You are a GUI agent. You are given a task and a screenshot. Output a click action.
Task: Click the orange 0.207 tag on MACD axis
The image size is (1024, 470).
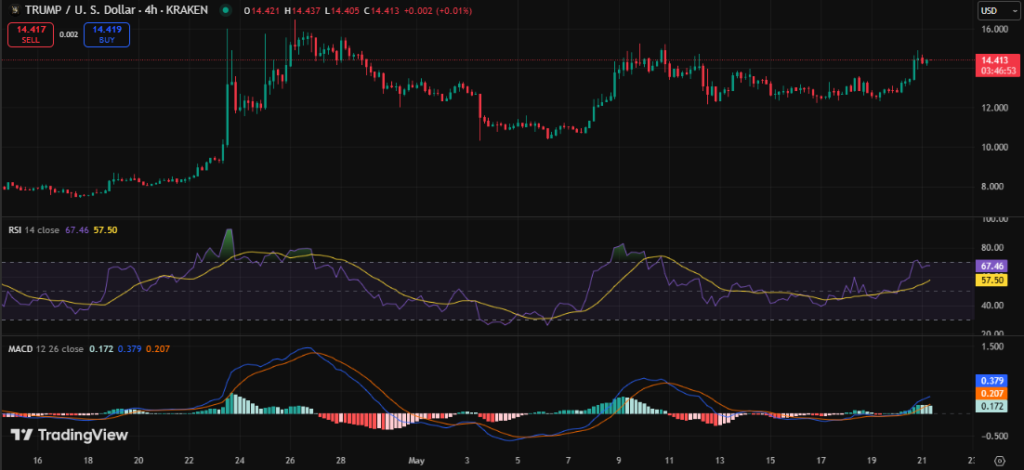click(x=993, y=394)
